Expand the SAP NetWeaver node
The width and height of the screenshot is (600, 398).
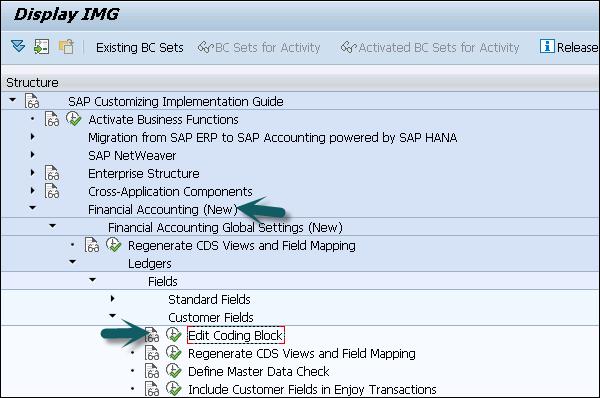(x=33, y=154)
